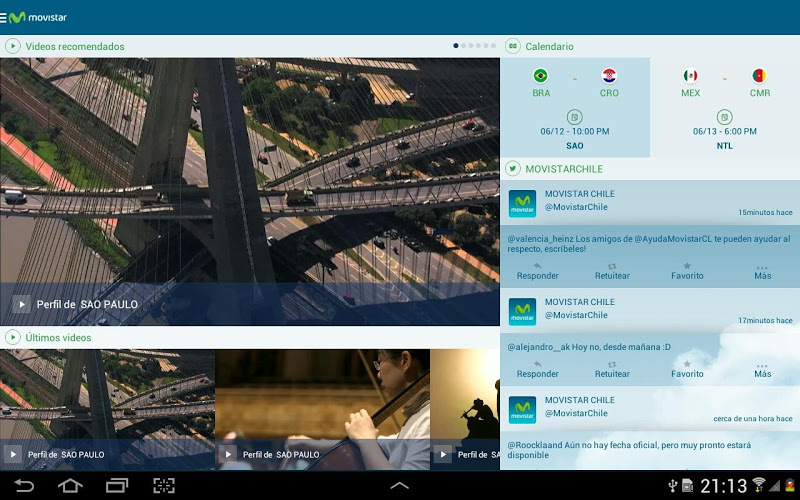
Task: Select the BRA - CRO match card venue SAO
Action: (x=574, y=146)
